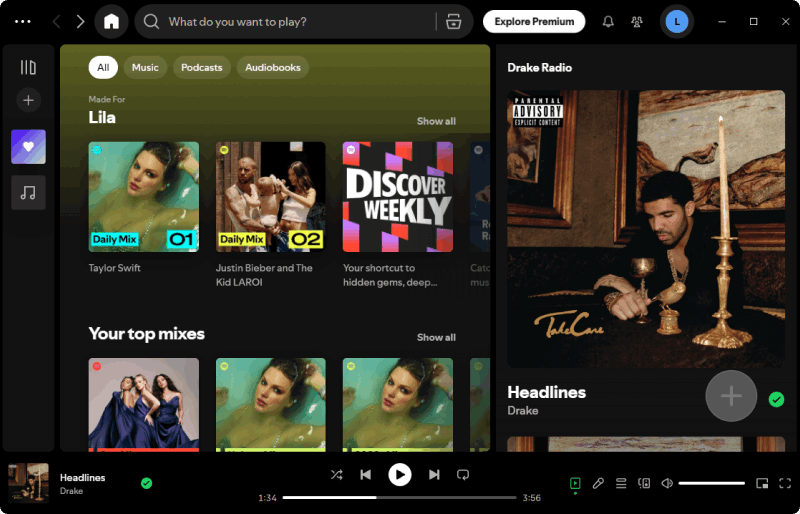This screenshot has height=514, width=800.
Task: Open the Home button
Action: pos(111,21)
